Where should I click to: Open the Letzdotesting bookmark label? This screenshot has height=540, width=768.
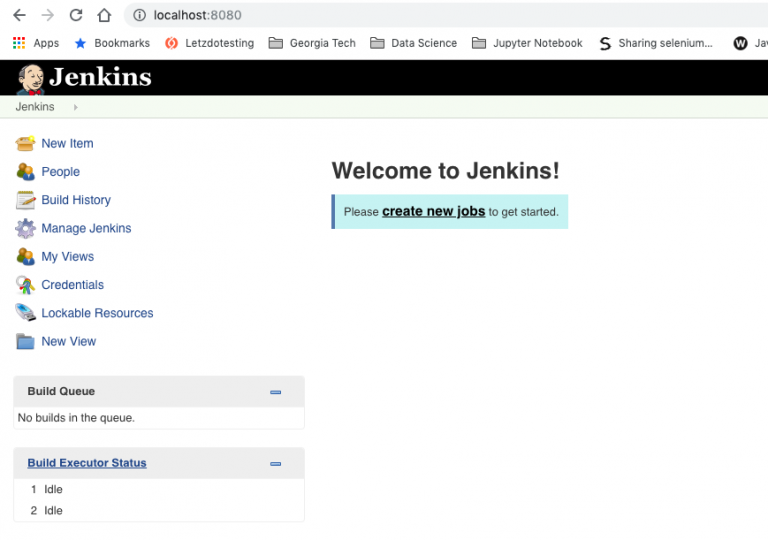pyautogui.click(x=219, y=43)
